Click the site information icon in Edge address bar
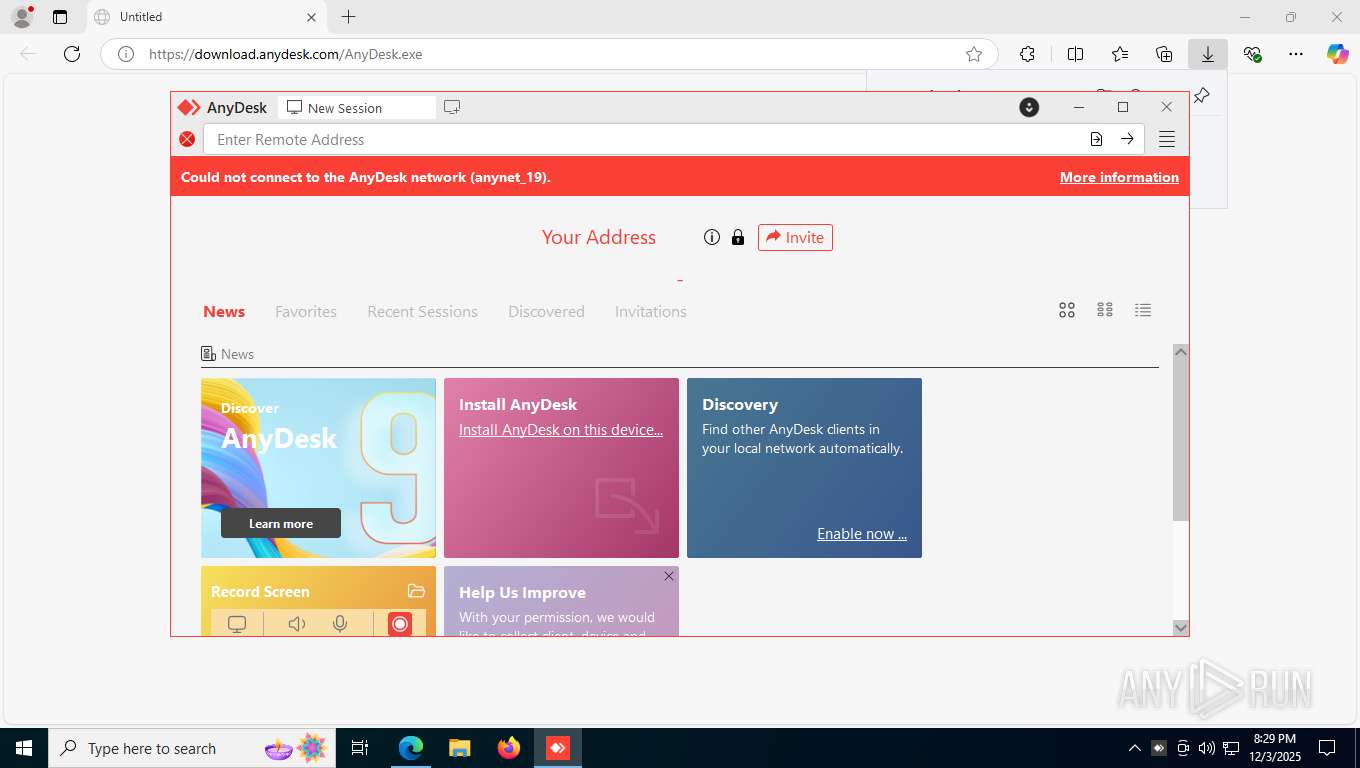Screen dimensions: 1360x768 coord(126,54)
